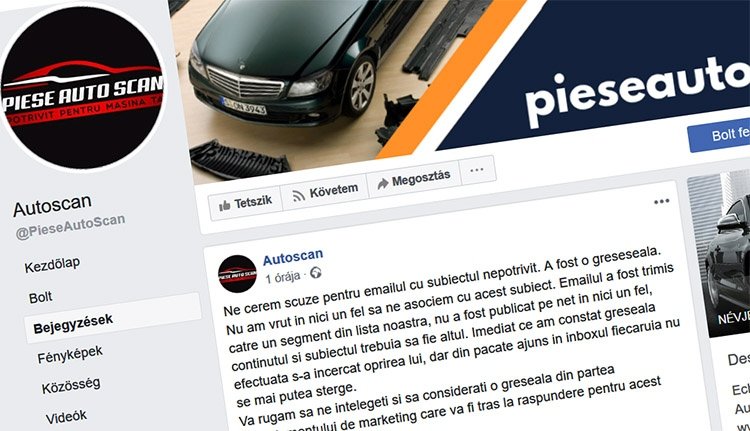Open Fényképek in the sidebar
Screen dimensions: 750x431
[x=70, y=354]
